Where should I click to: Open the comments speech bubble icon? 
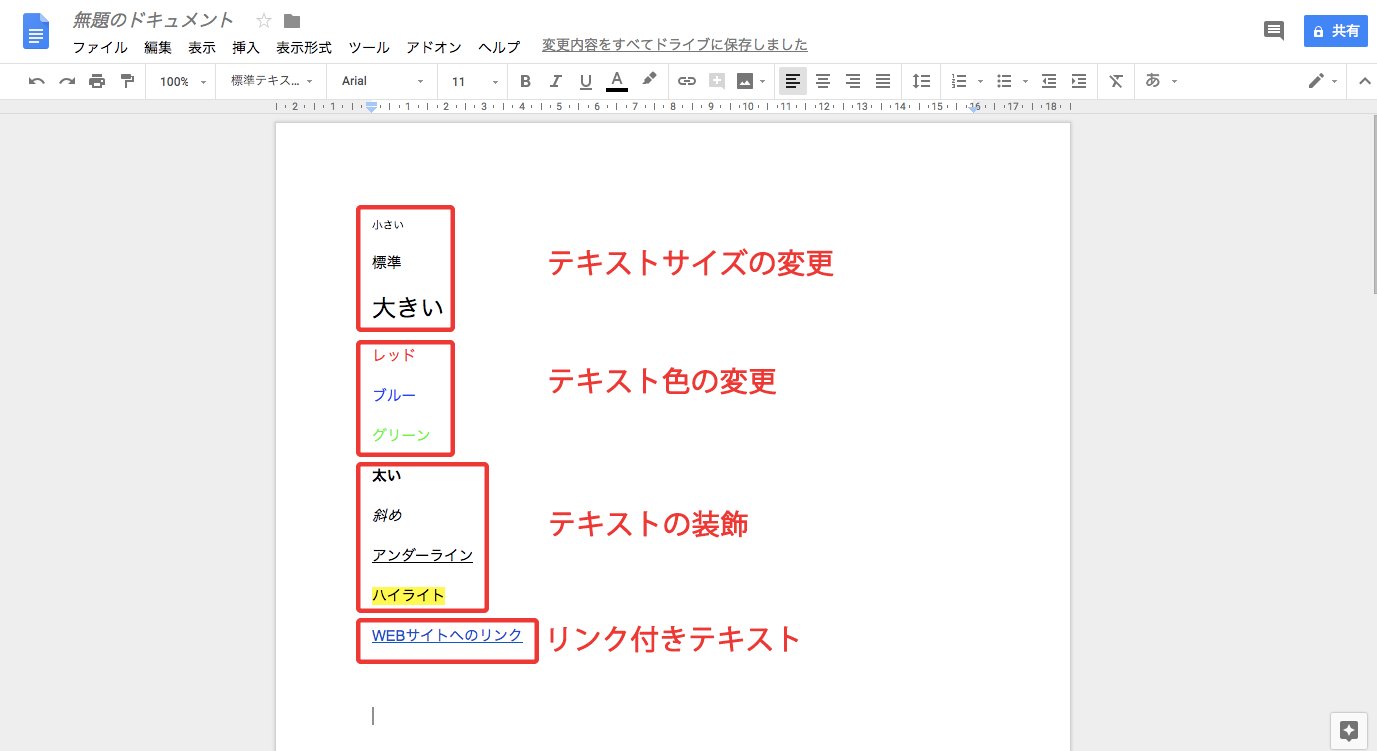[x=1273, y=31]
